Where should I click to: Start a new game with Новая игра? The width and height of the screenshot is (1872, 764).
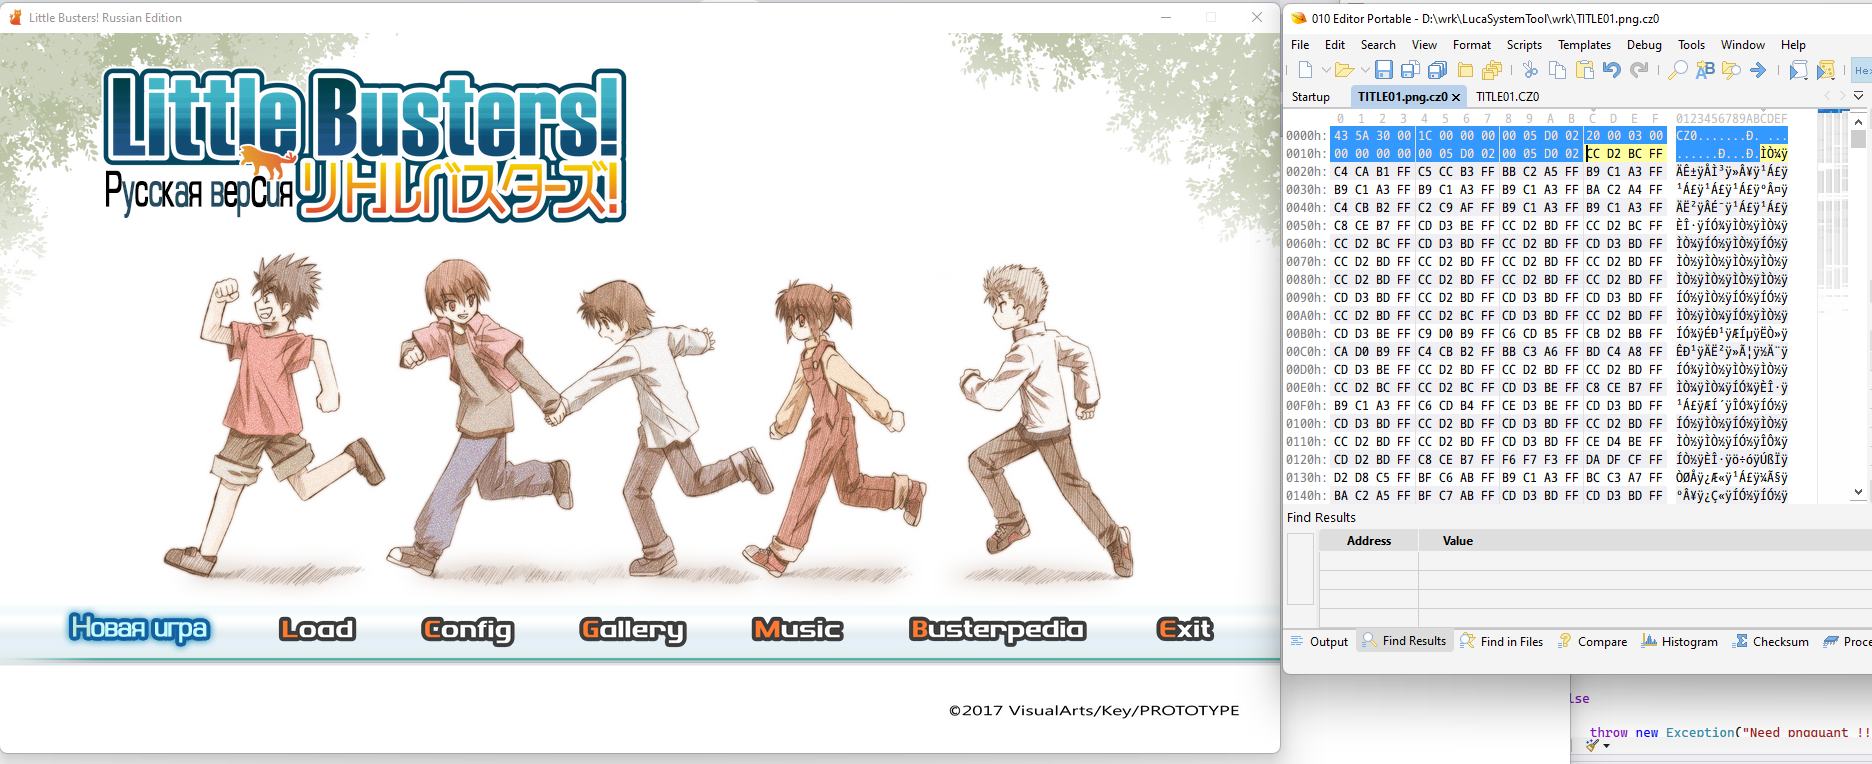click(x=140, y=629)
